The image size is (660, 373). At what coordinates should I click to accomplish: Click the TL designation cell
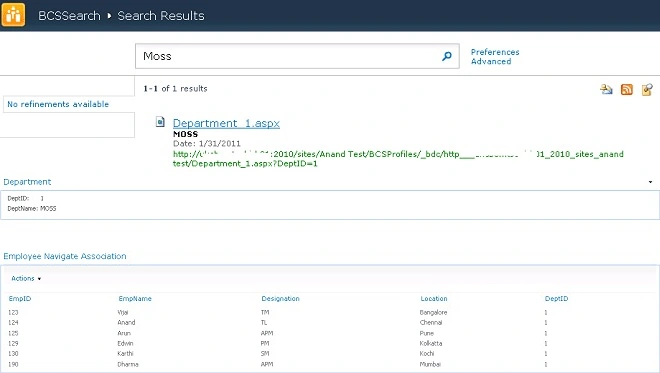point(264,322)
